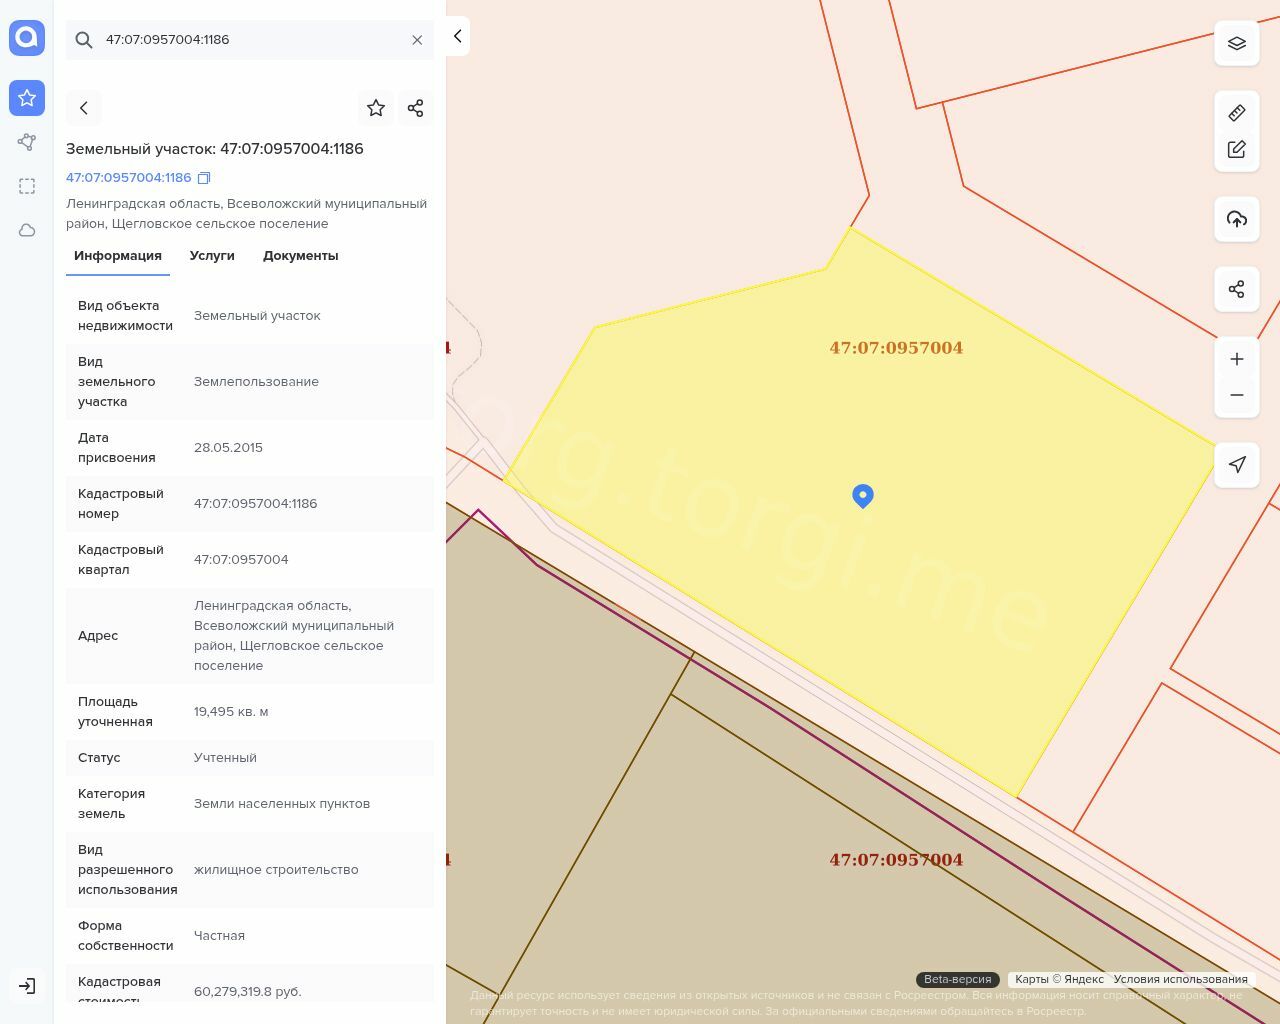The height and width of the screenshot is (1024, 1280).
Task: Open the cloud icon in left sidebar
Action: [27, 230]
